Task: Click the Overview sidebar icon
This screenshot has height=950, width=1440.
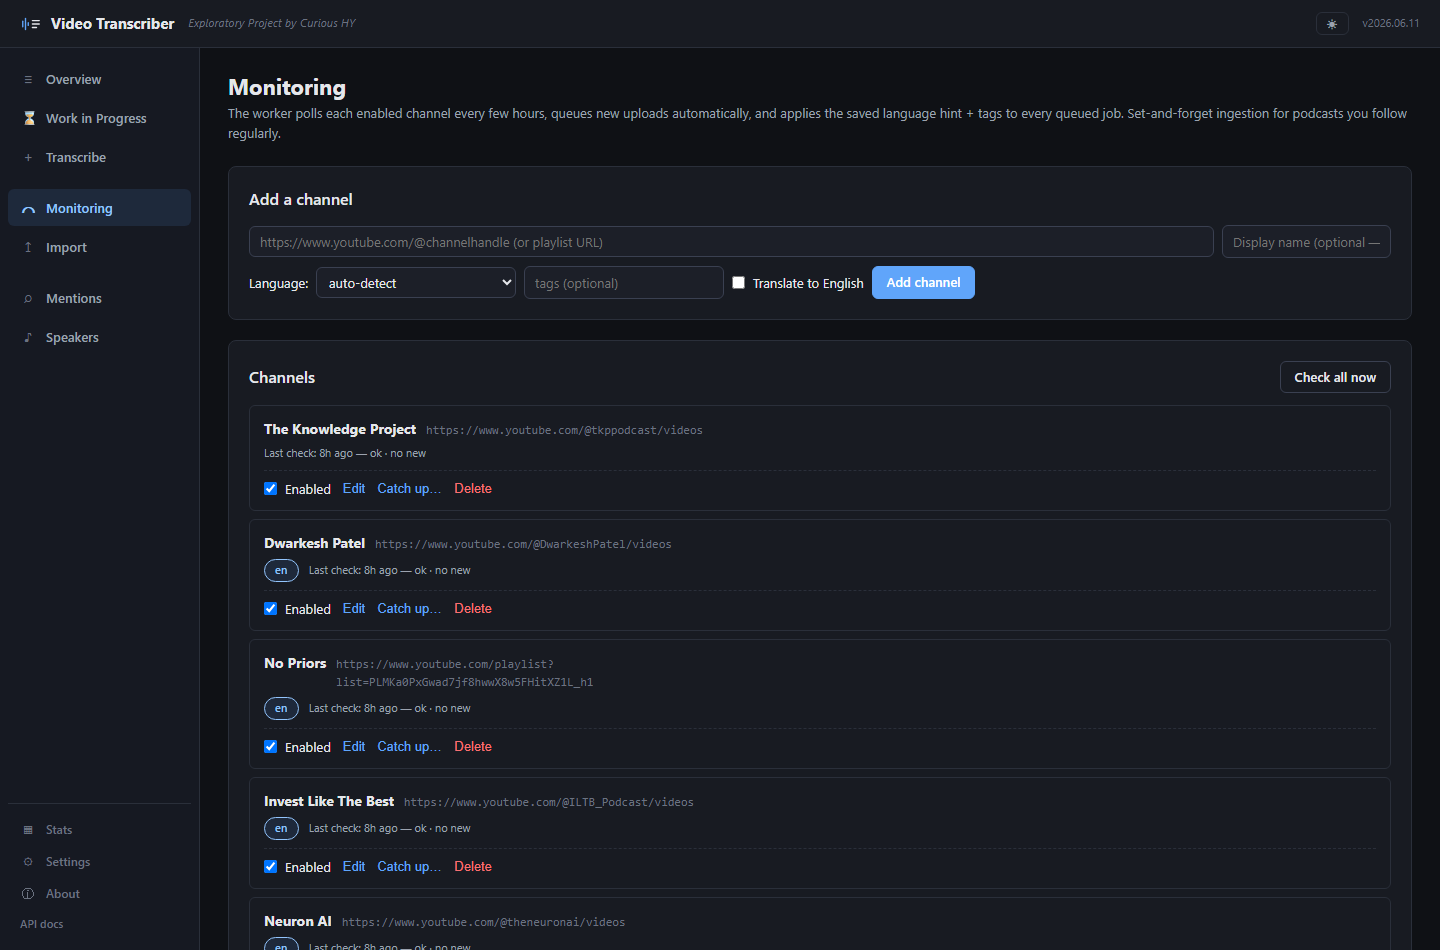Action: (28, 80)
